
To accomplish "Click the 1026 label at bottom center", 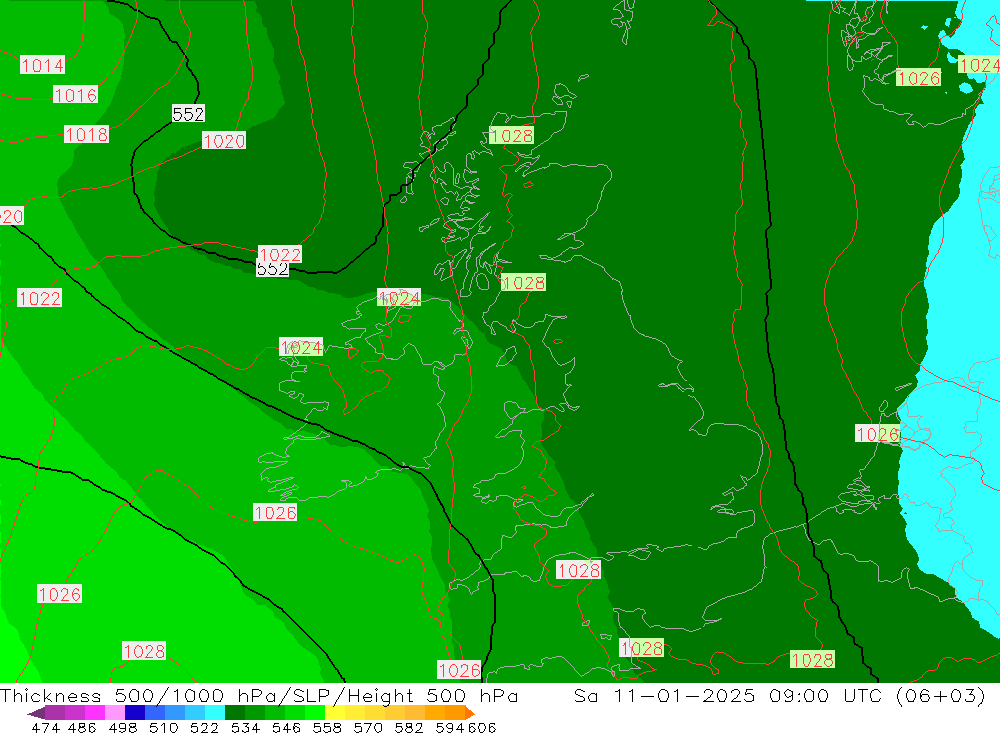I will (459, 670).
